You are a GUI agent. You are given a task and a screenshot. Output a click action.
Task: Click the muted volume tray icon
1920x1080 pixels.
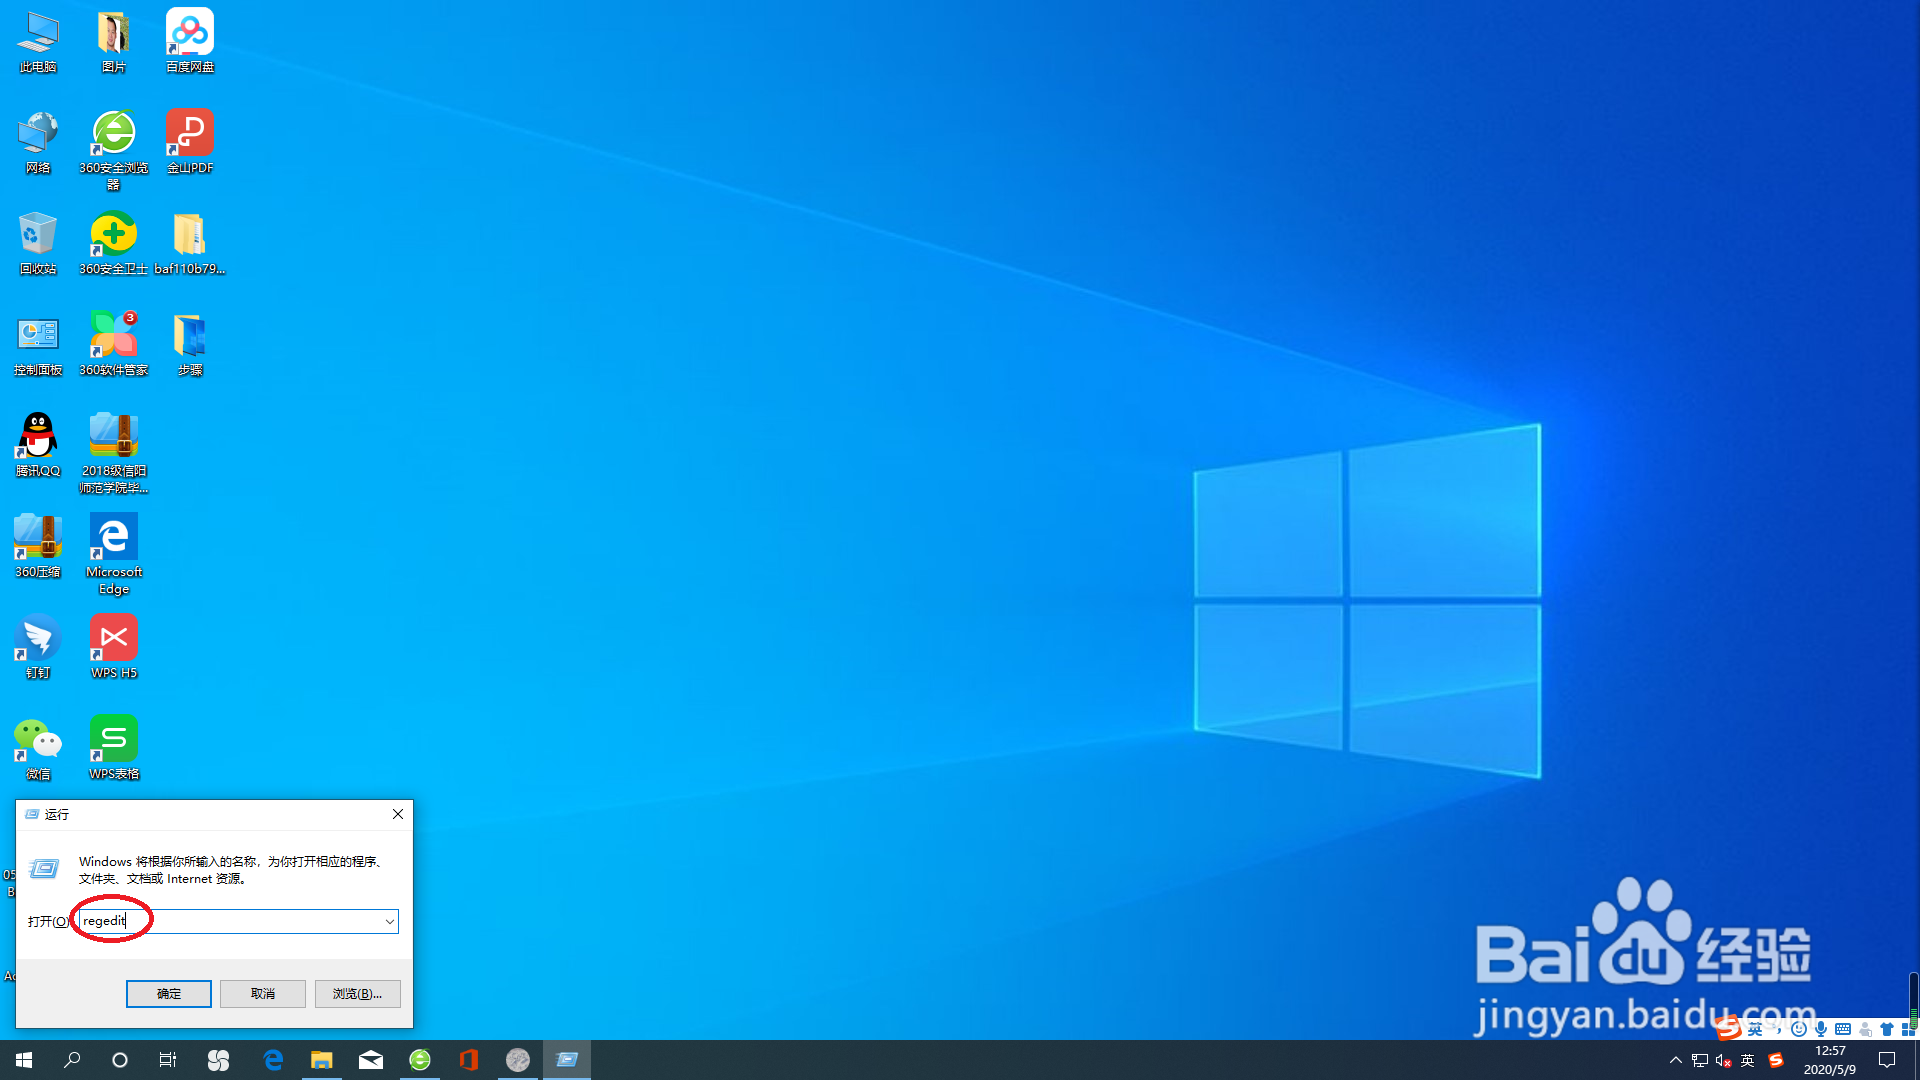tap(1724, 1060)
